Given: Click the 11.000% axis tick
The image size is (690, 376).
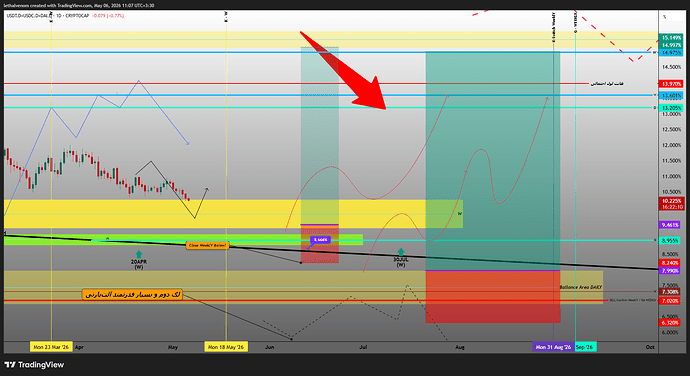Looking at the screenshot, I should click(671, 177).
